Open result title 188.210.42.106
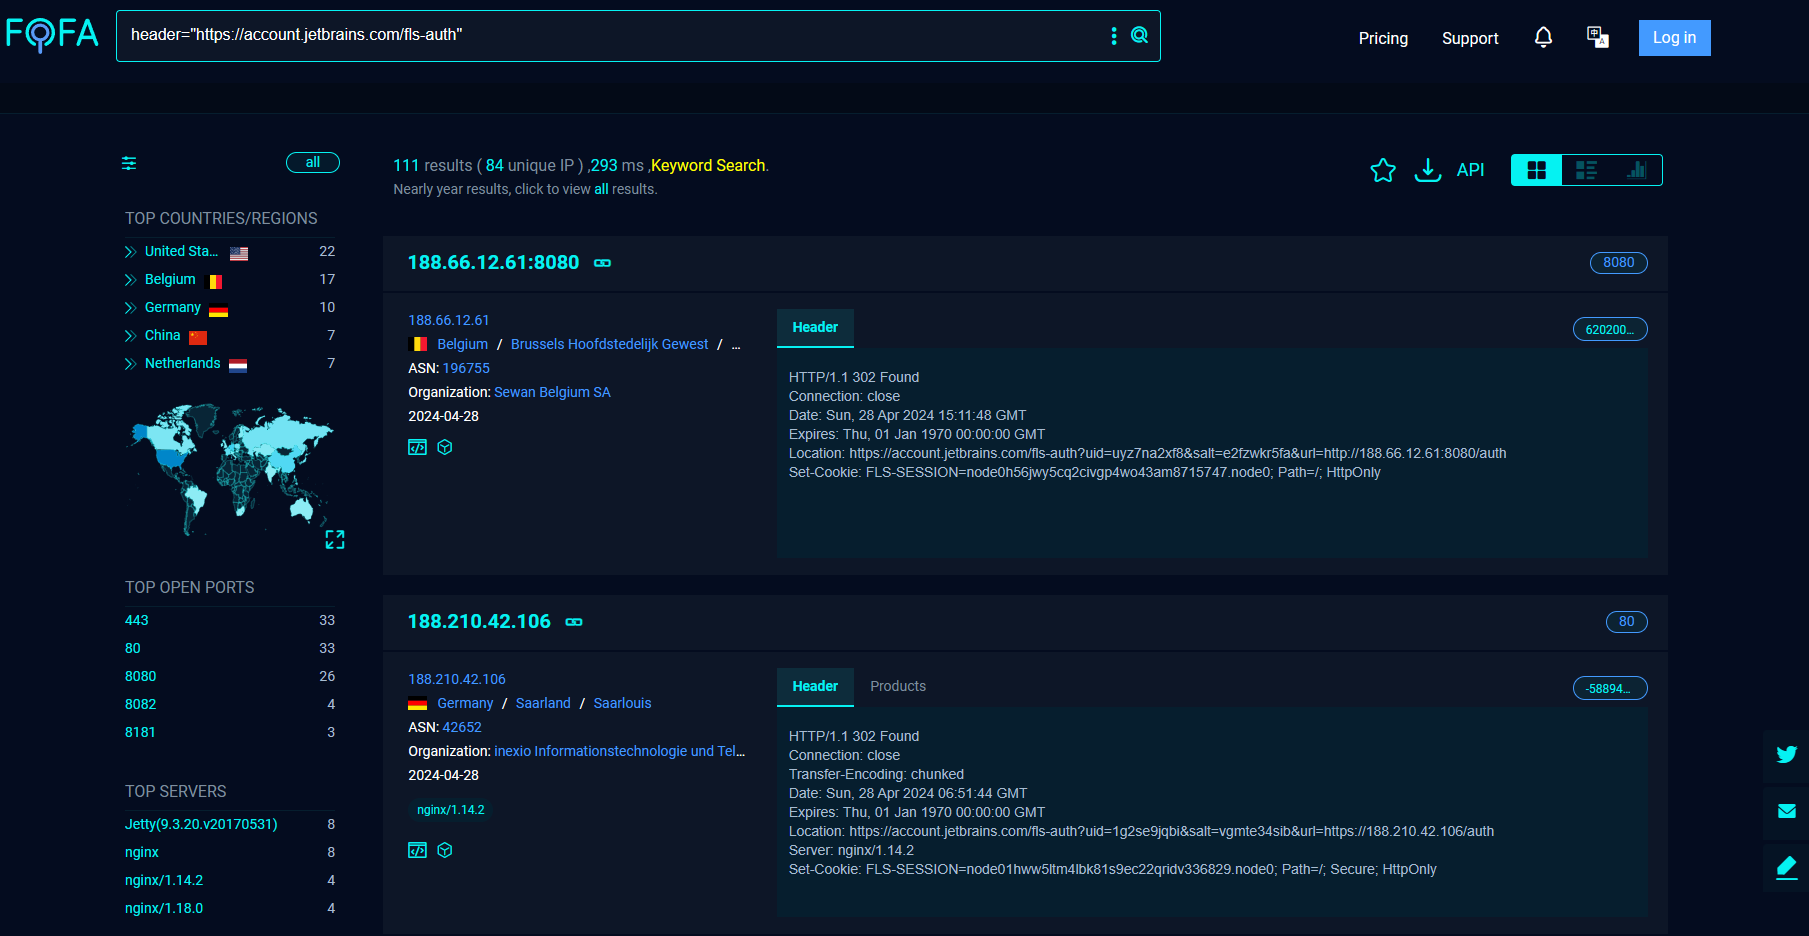 479,621
